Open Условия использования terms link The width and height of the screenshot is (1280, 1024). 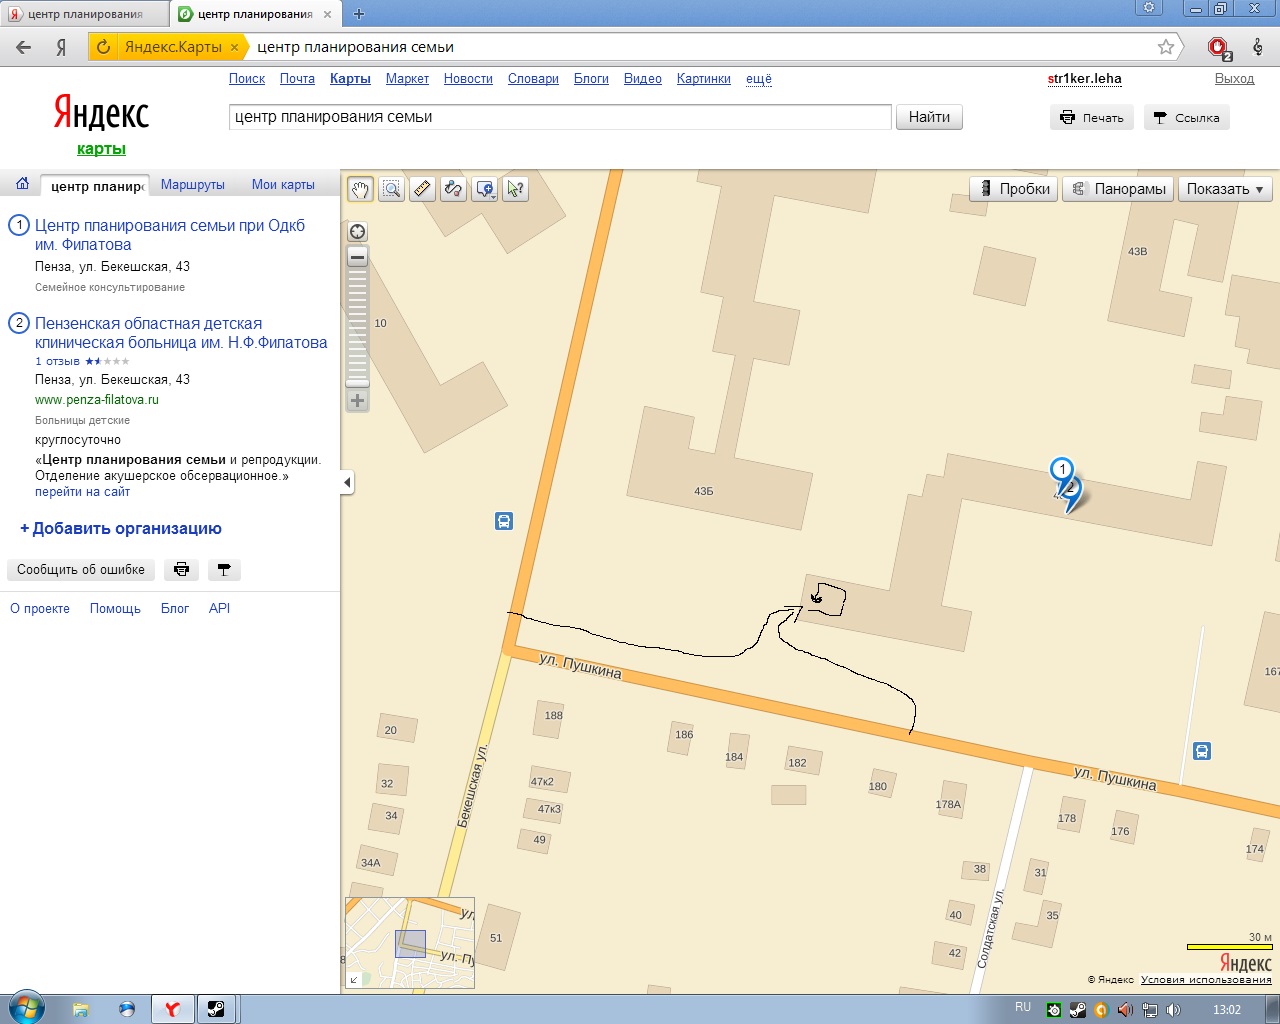(x=1206, y=980)
